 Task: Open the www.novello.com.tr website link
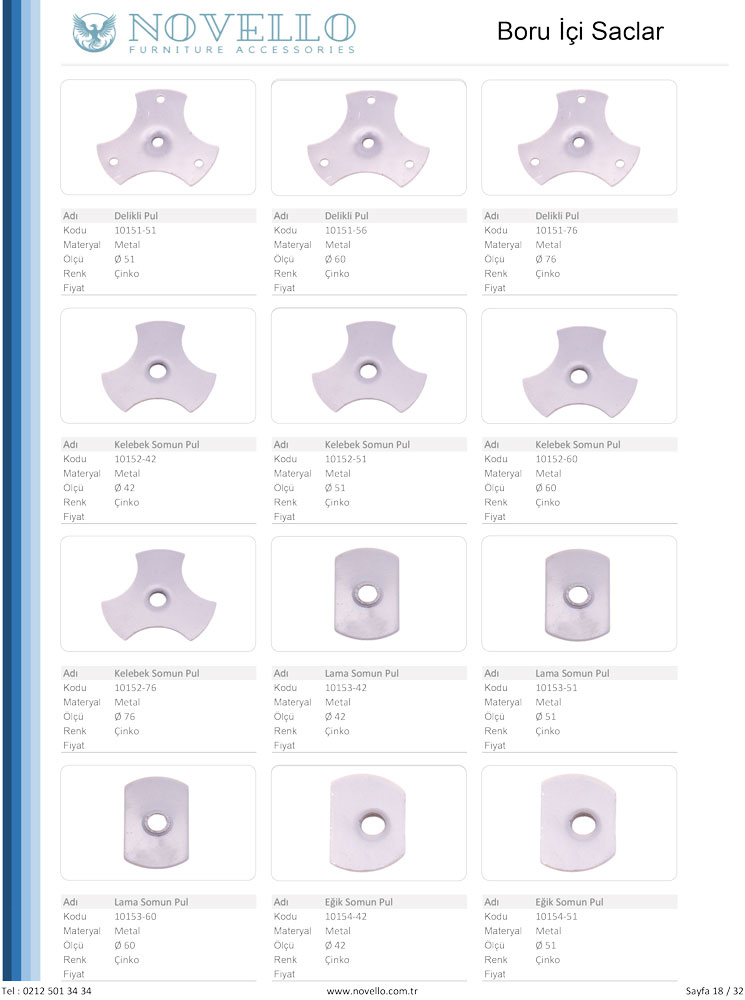pyautogui.click(x=371, y=991)
